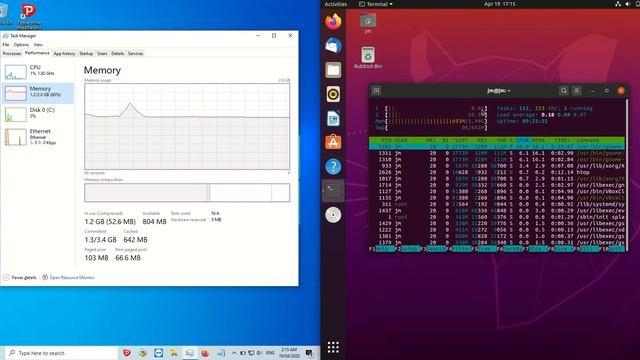Viewport: 640px width, 360px height.
Task: Sort htop by the CPU% column header
Action: coord(522,140)
